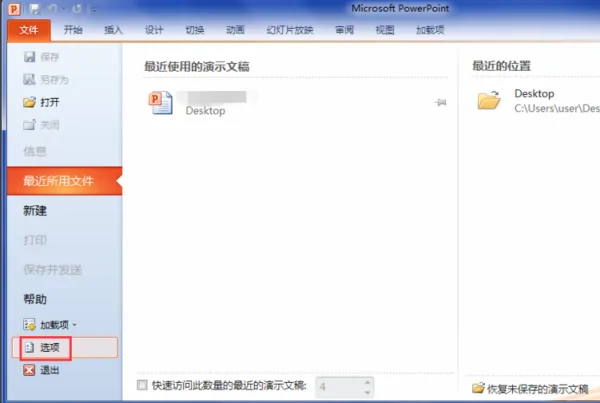Click the 最近的位置 heading

point(501,66)
